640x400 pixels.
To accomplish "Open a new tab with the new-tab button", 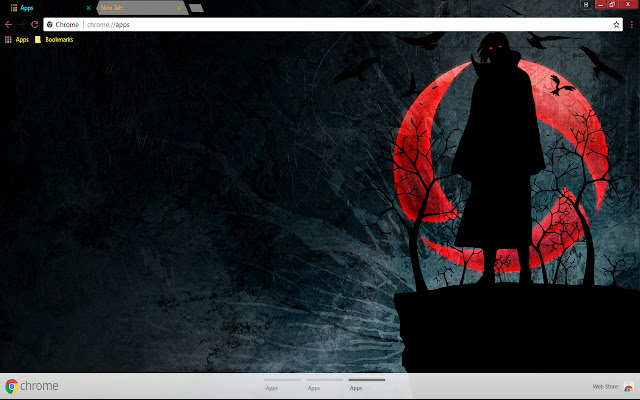I will pyautogui.click(x=196, y=8).
